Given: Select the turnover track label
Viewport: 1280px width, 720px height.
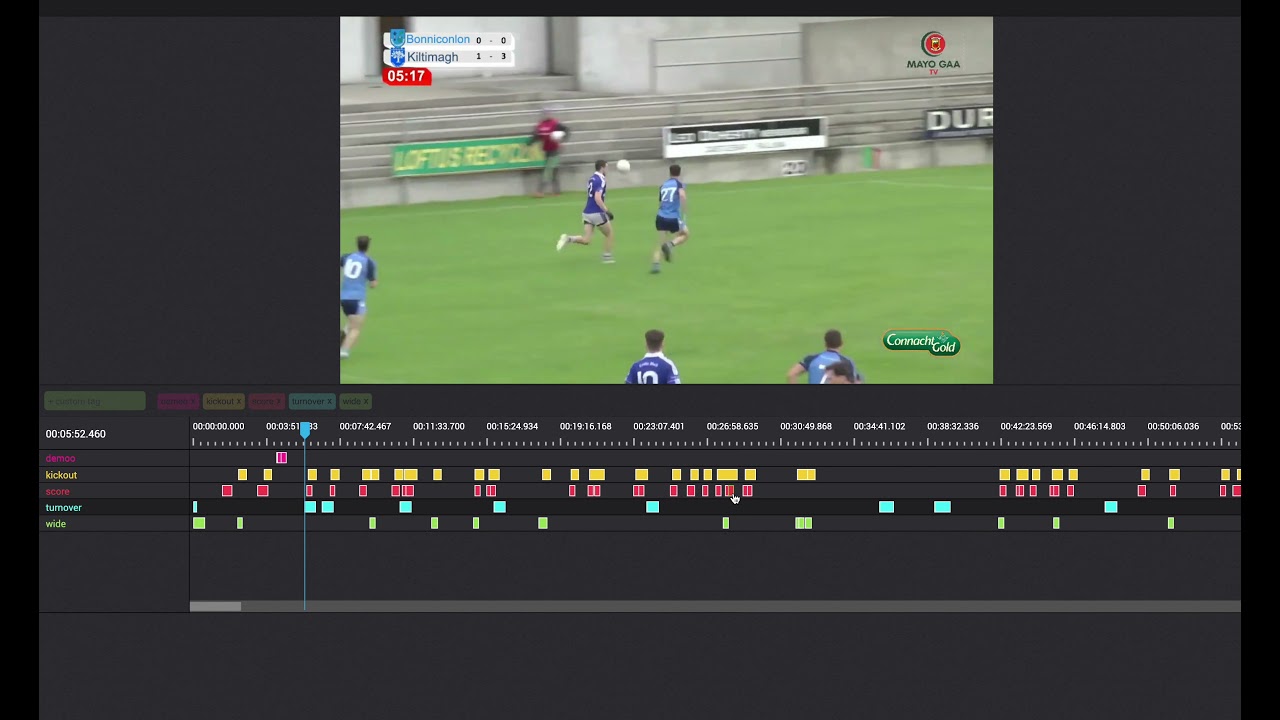Looking at the screenshot, I should coord(63,507).
